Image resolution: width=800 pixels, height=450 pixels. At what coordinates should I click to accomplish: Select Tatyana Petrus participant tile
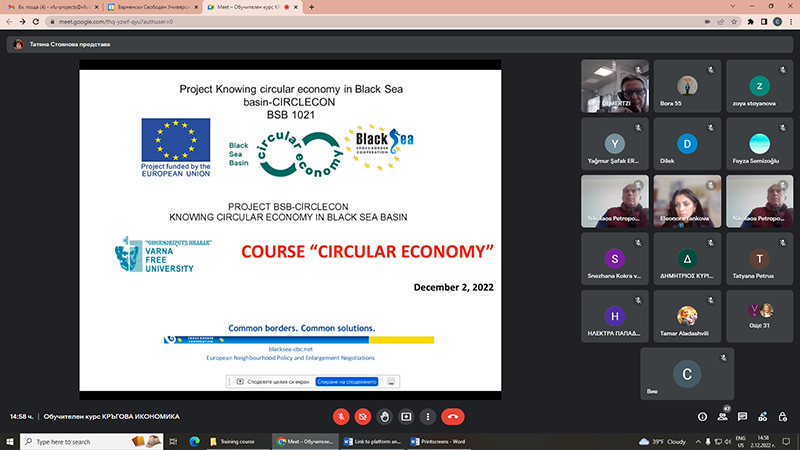coord(760,259)
